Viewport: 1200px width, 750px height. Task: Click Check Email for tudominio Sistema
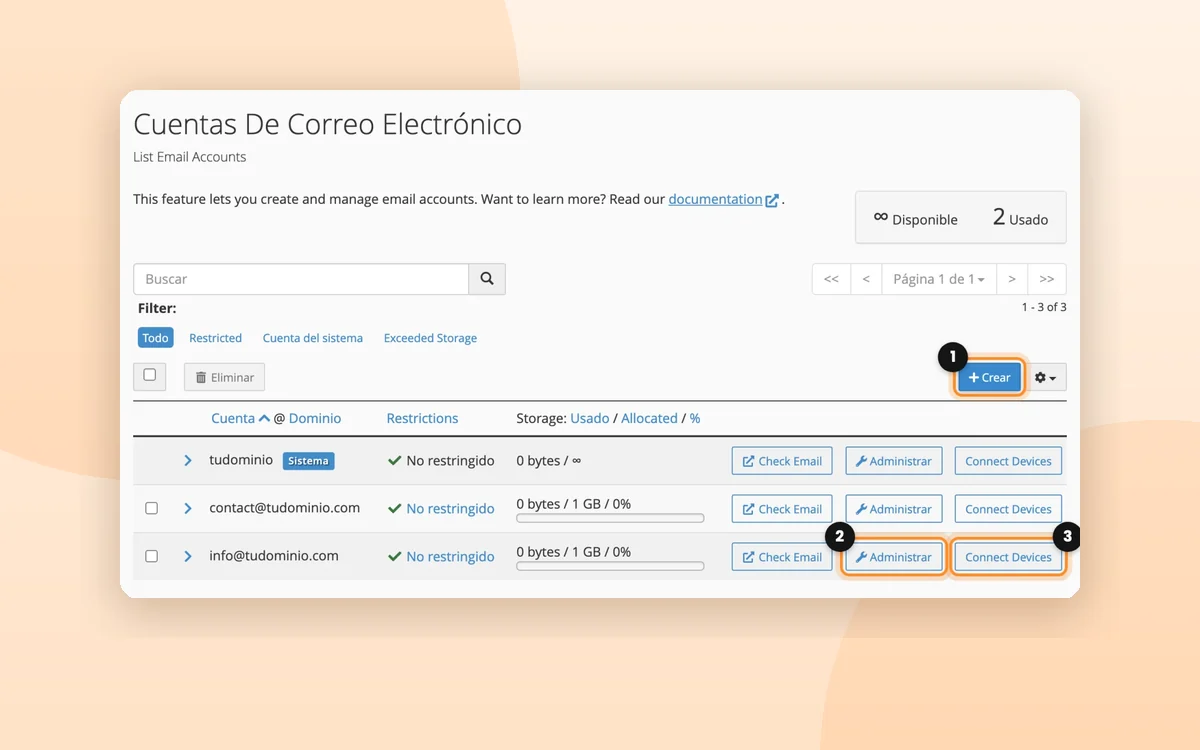click(x=782, y=461)
